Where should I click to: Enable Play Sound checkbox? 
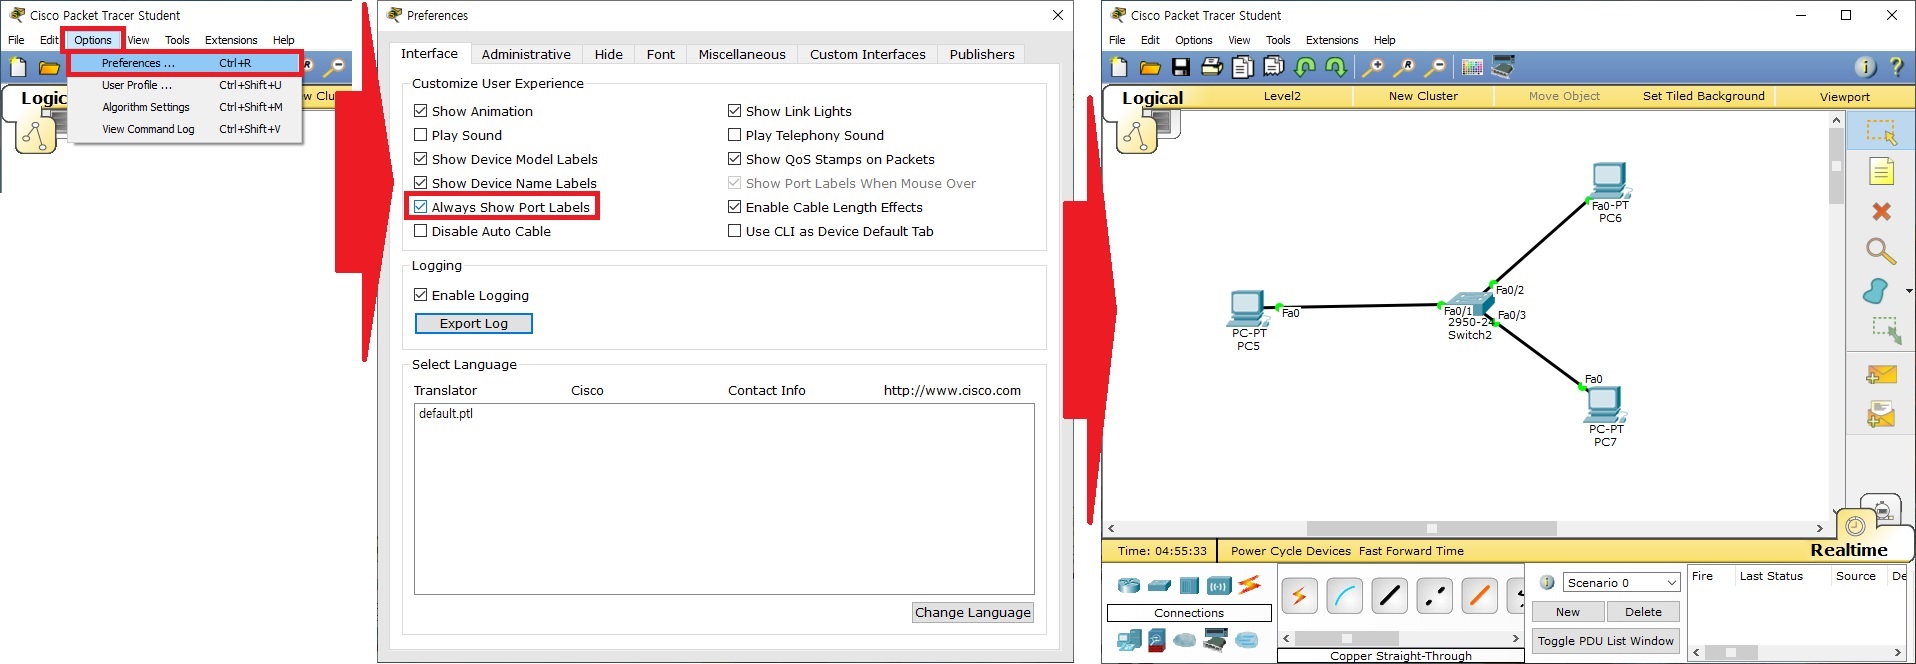(x=421, y=135)
